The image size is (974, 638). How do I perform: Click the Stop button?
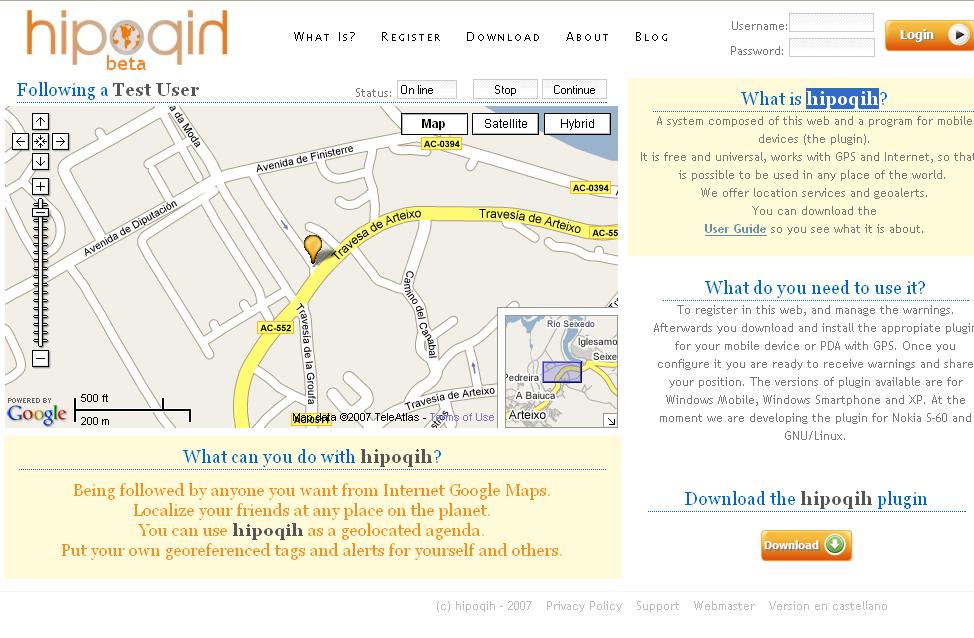[x=505, y=89]
